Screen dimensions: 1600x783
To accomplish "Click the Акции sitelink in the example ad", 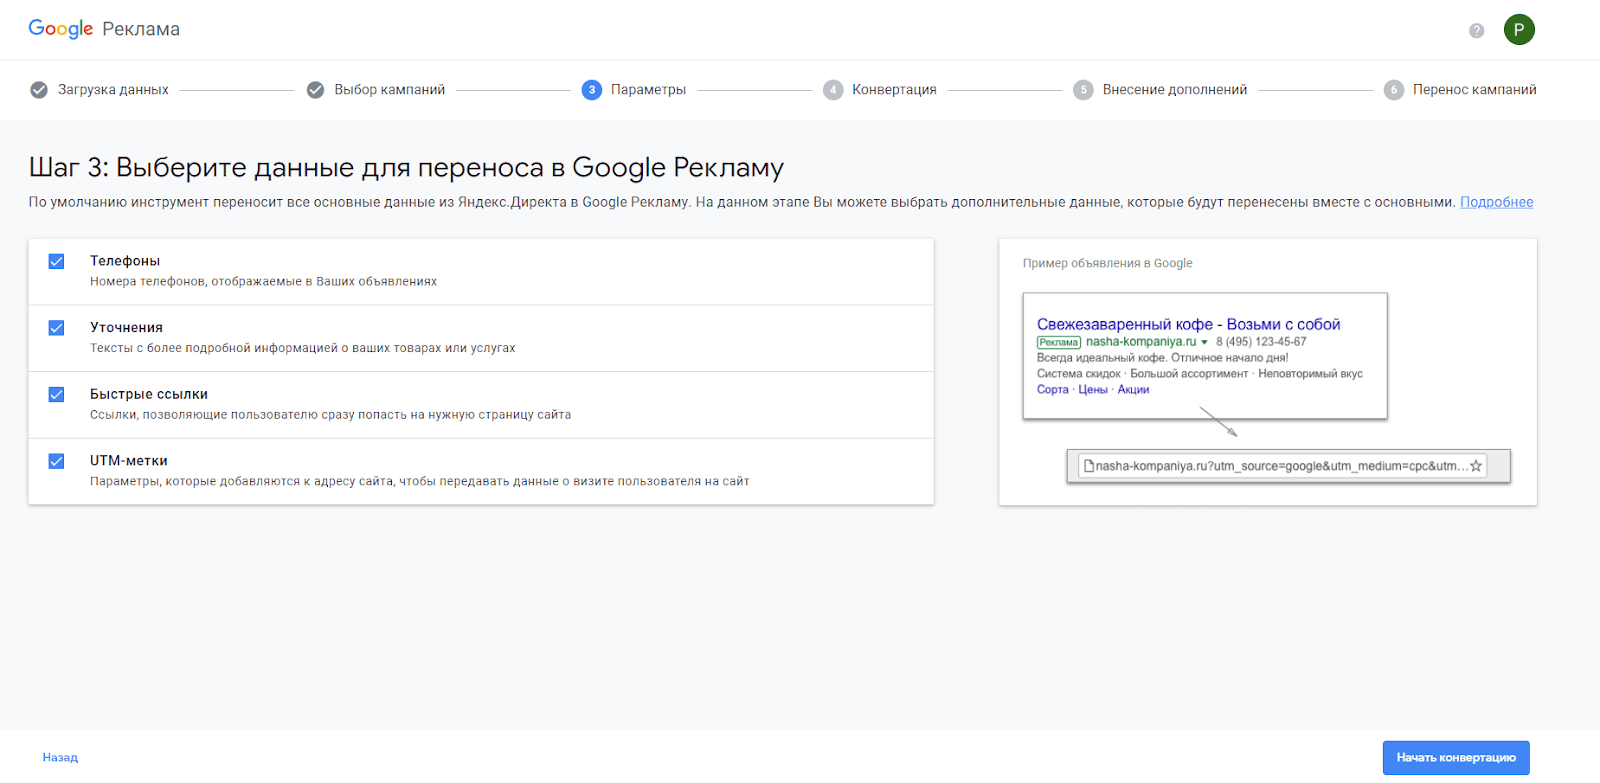I will (1133, 390).
